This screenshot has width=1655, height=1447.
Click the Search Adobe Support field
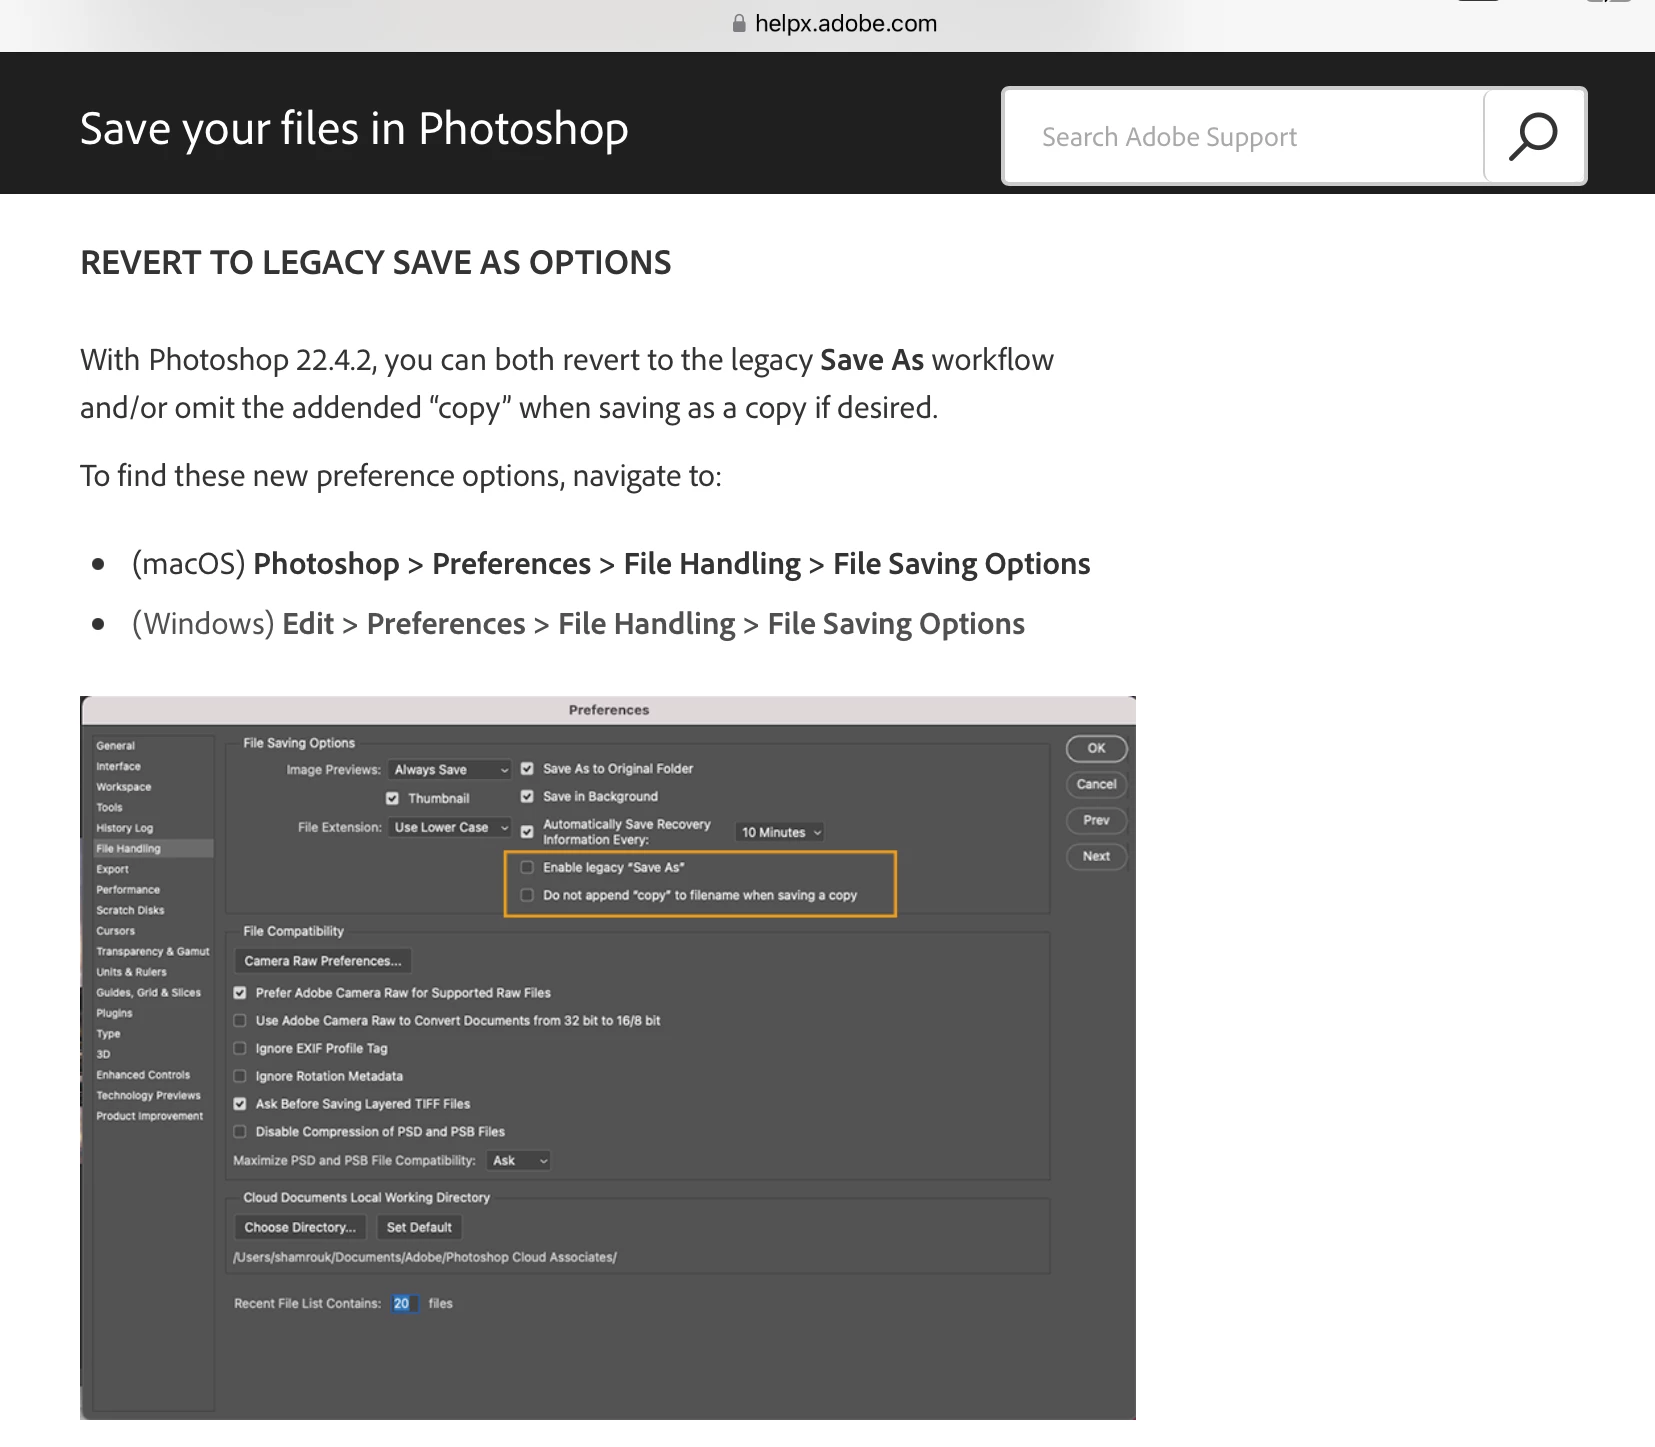(1244, 136)
